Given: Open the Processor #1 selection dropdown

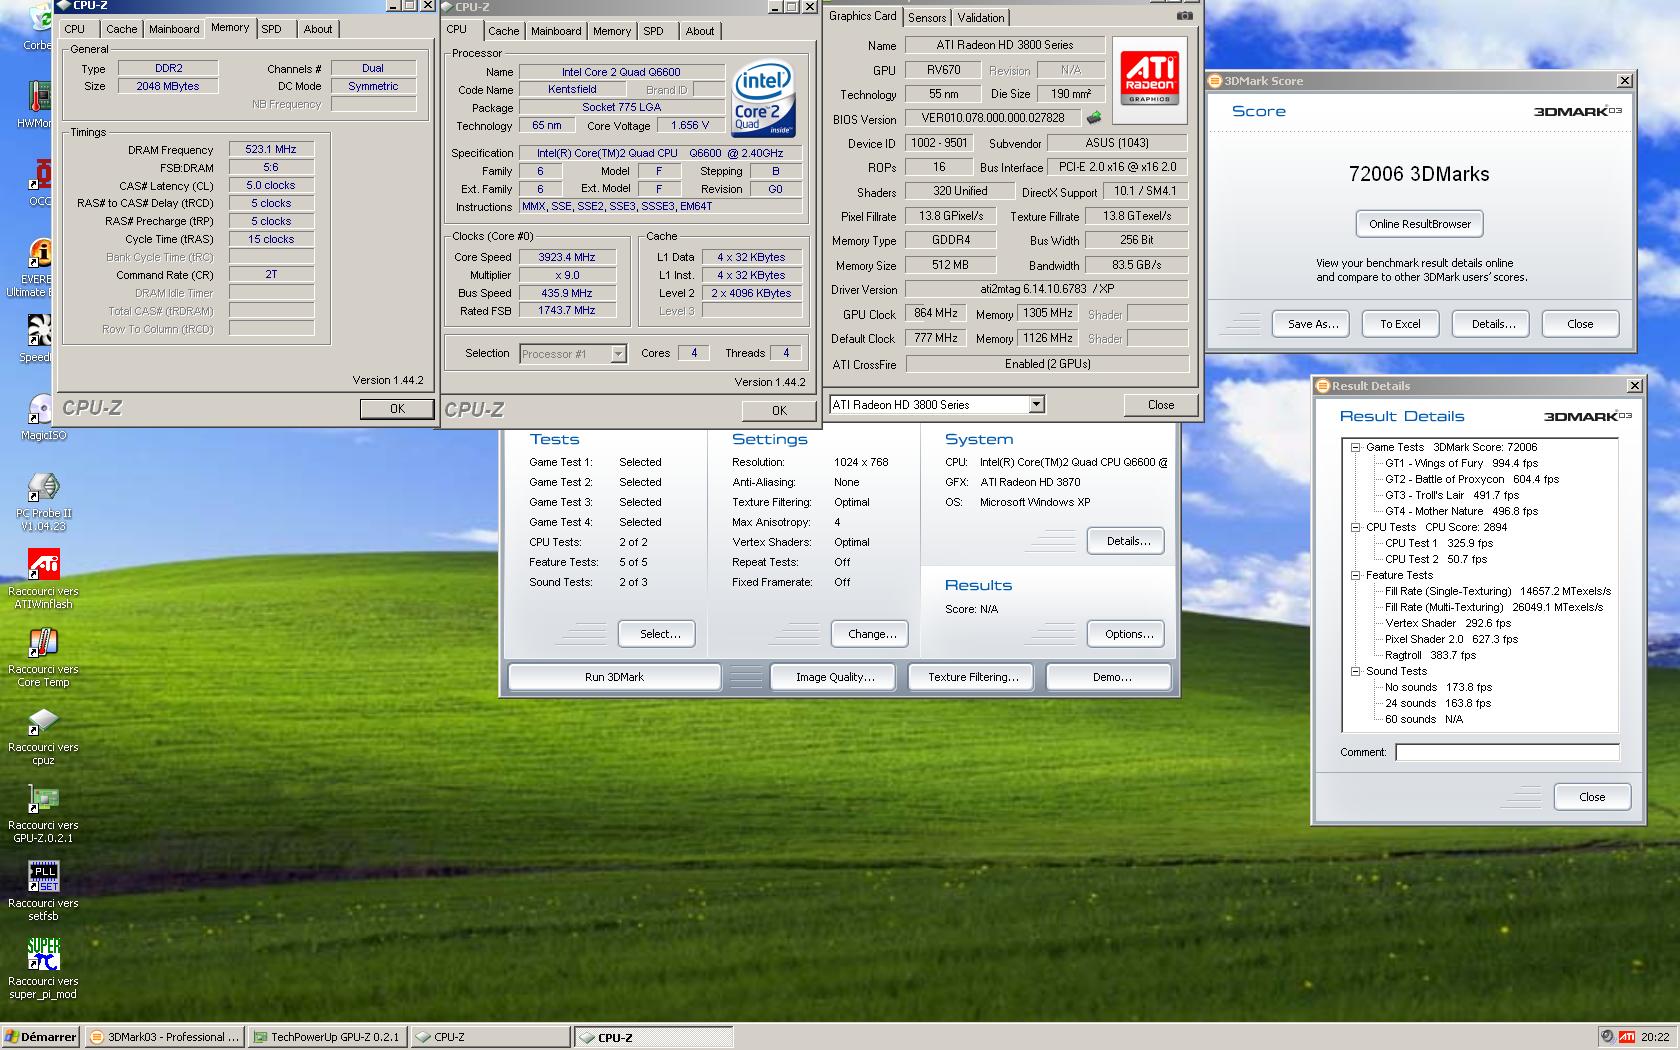Looking at the screenshot, I should click(x=618, y=353).
